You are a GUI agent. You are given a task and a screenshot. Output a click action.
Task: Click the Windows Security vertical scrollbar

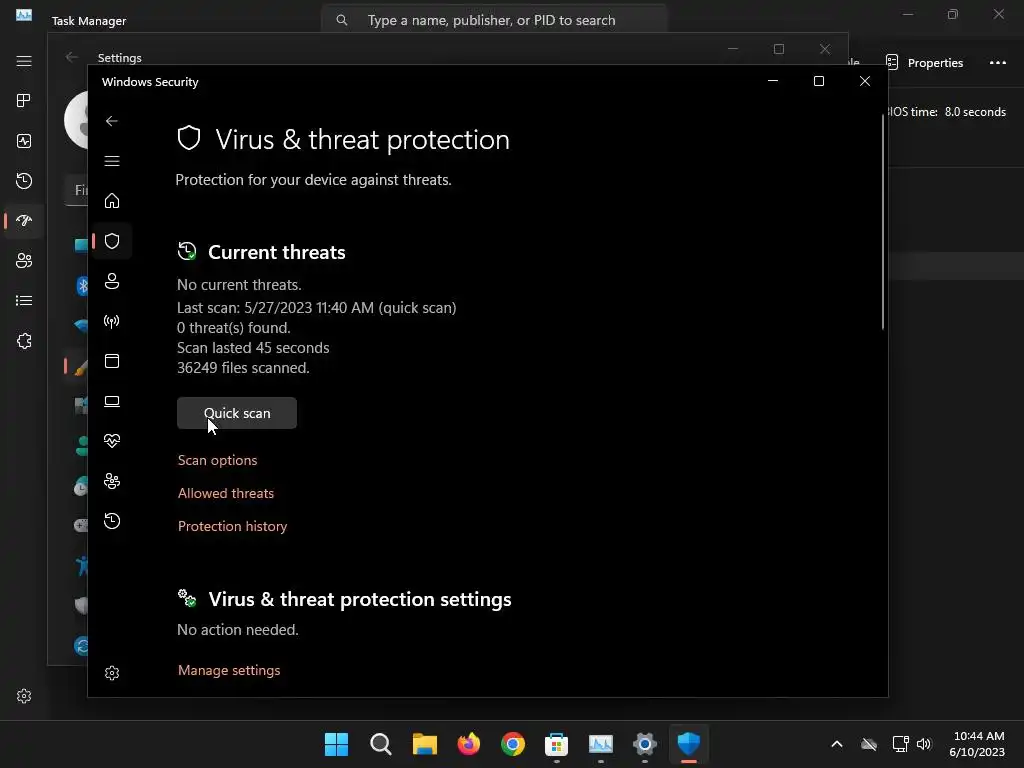(883, 222)
